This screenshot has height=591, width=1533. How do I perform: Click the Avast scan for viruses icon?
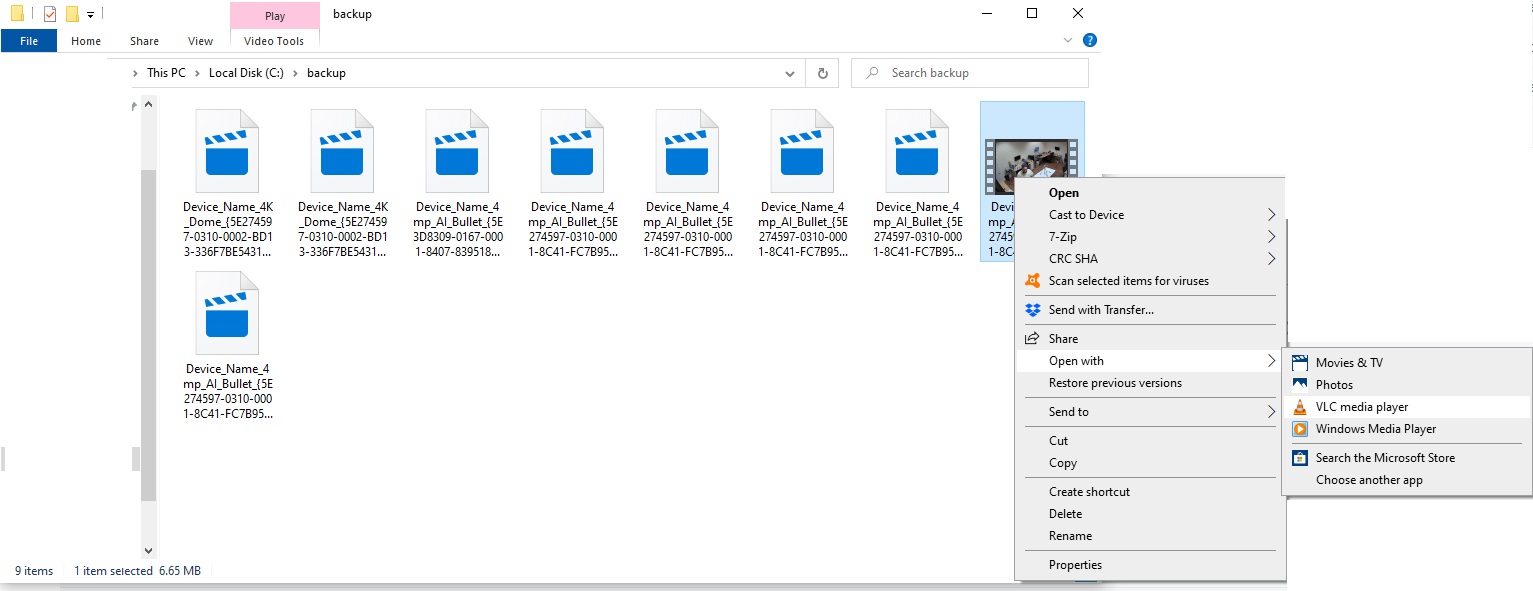1033,281
